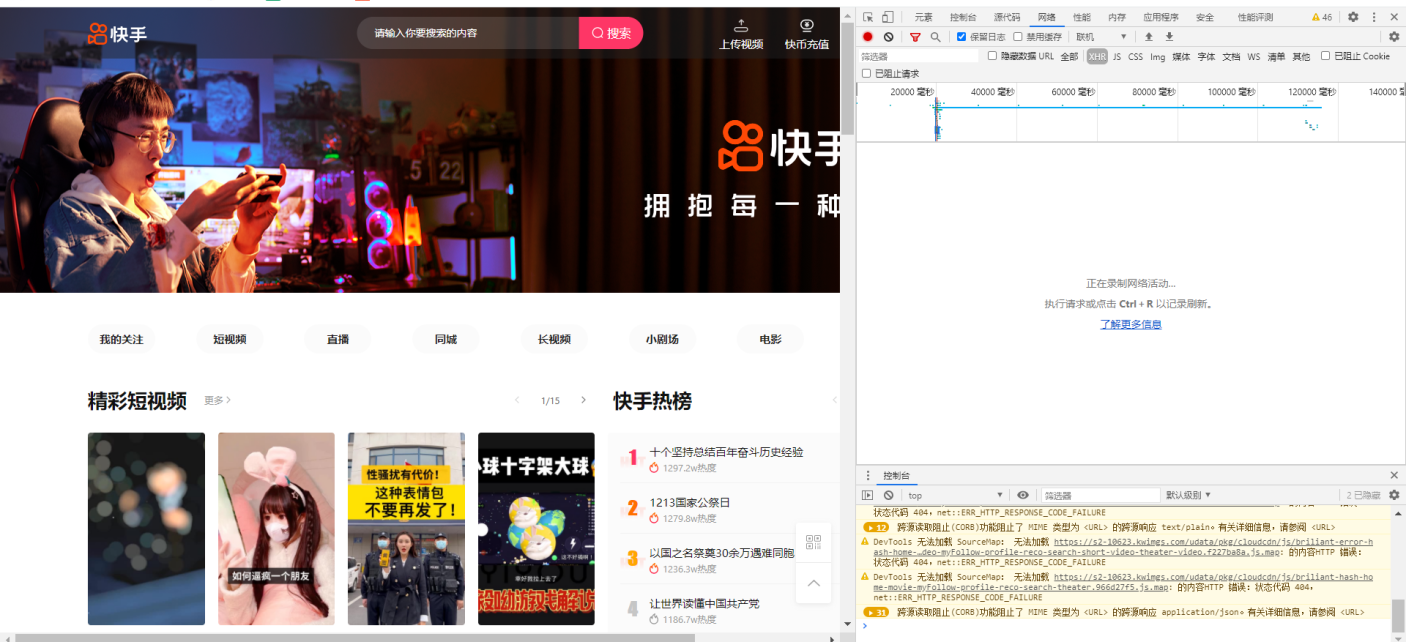Expand the grouped message with count 12

coord(877,527)
